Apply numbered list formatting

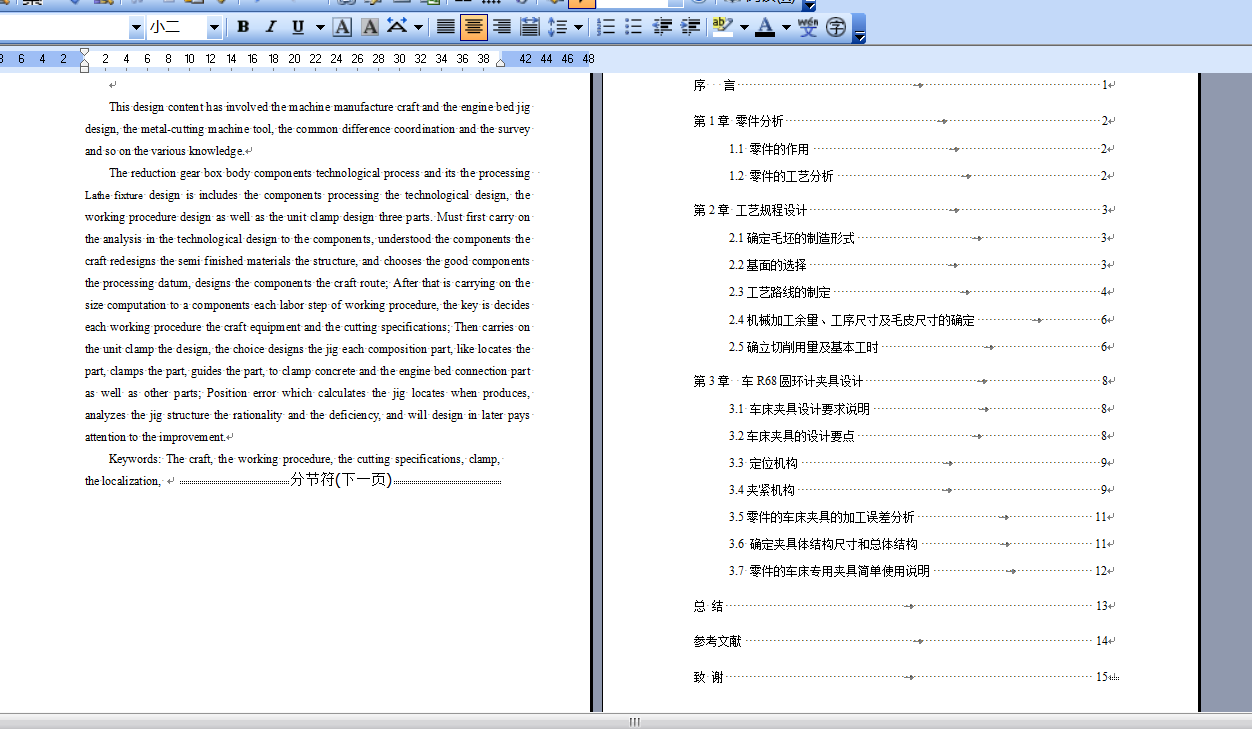coord(606,27)
